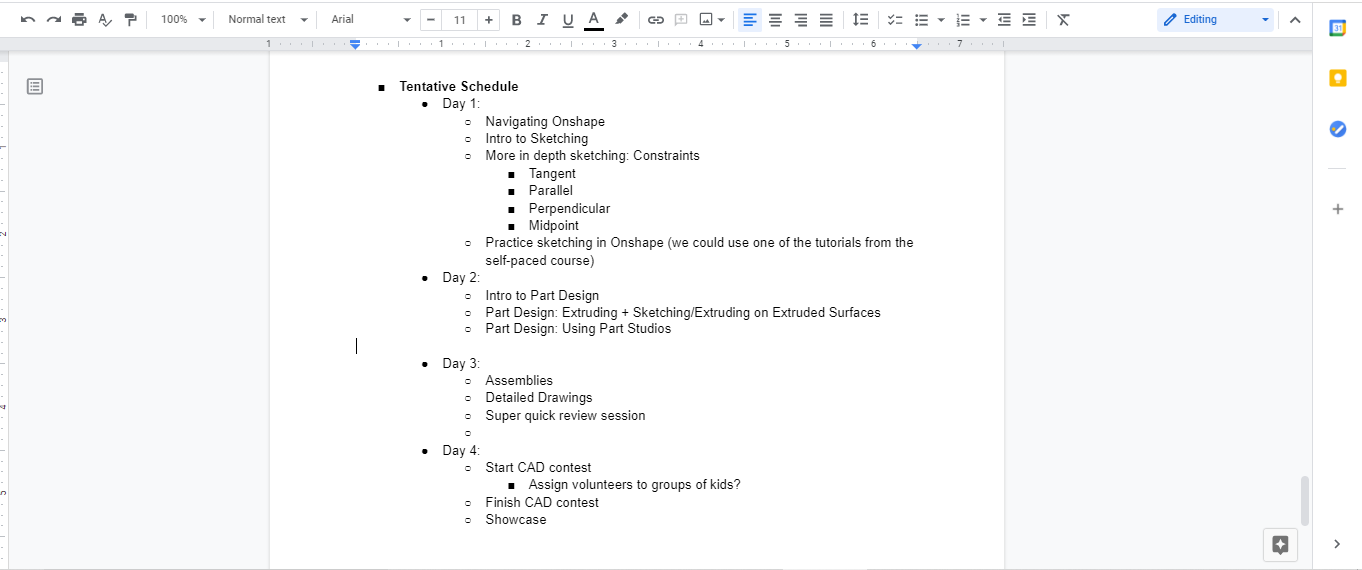Click the 'Assemblies' line
Image resolution: width=1362 pixels, height=570 pixels.
(519, 380)
